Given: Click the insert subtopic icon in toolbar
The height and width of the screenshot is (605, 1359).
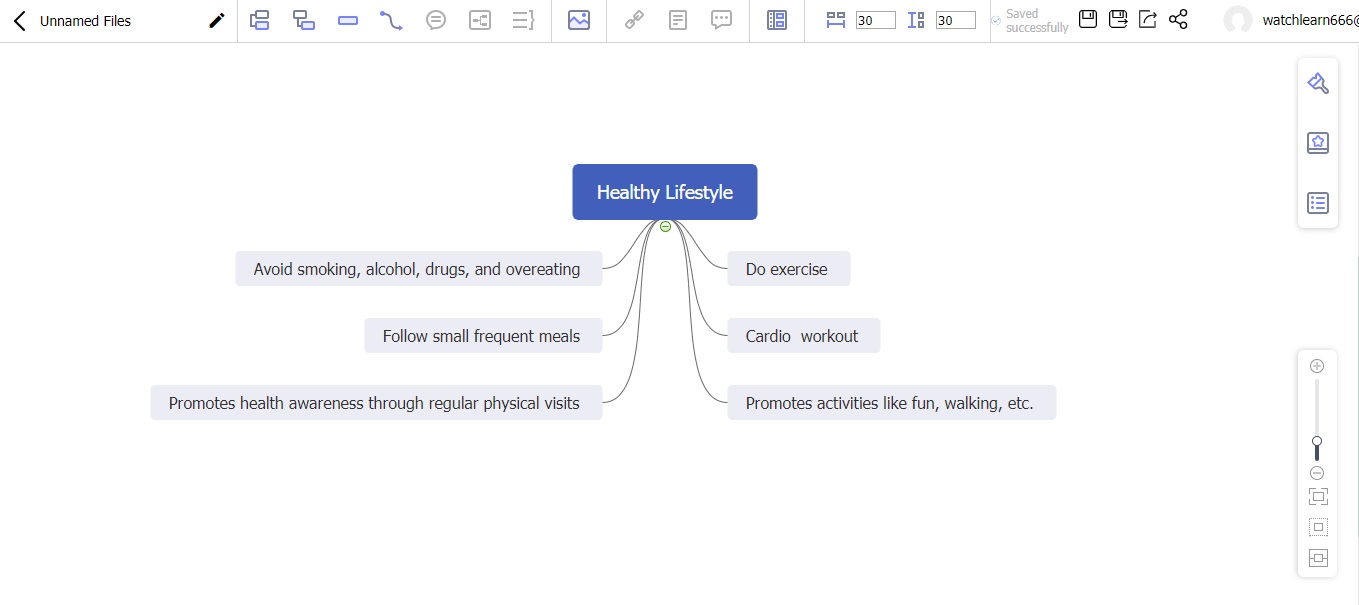Looking at the screenshot, I should pyautogui.click(x=304, y=20).
